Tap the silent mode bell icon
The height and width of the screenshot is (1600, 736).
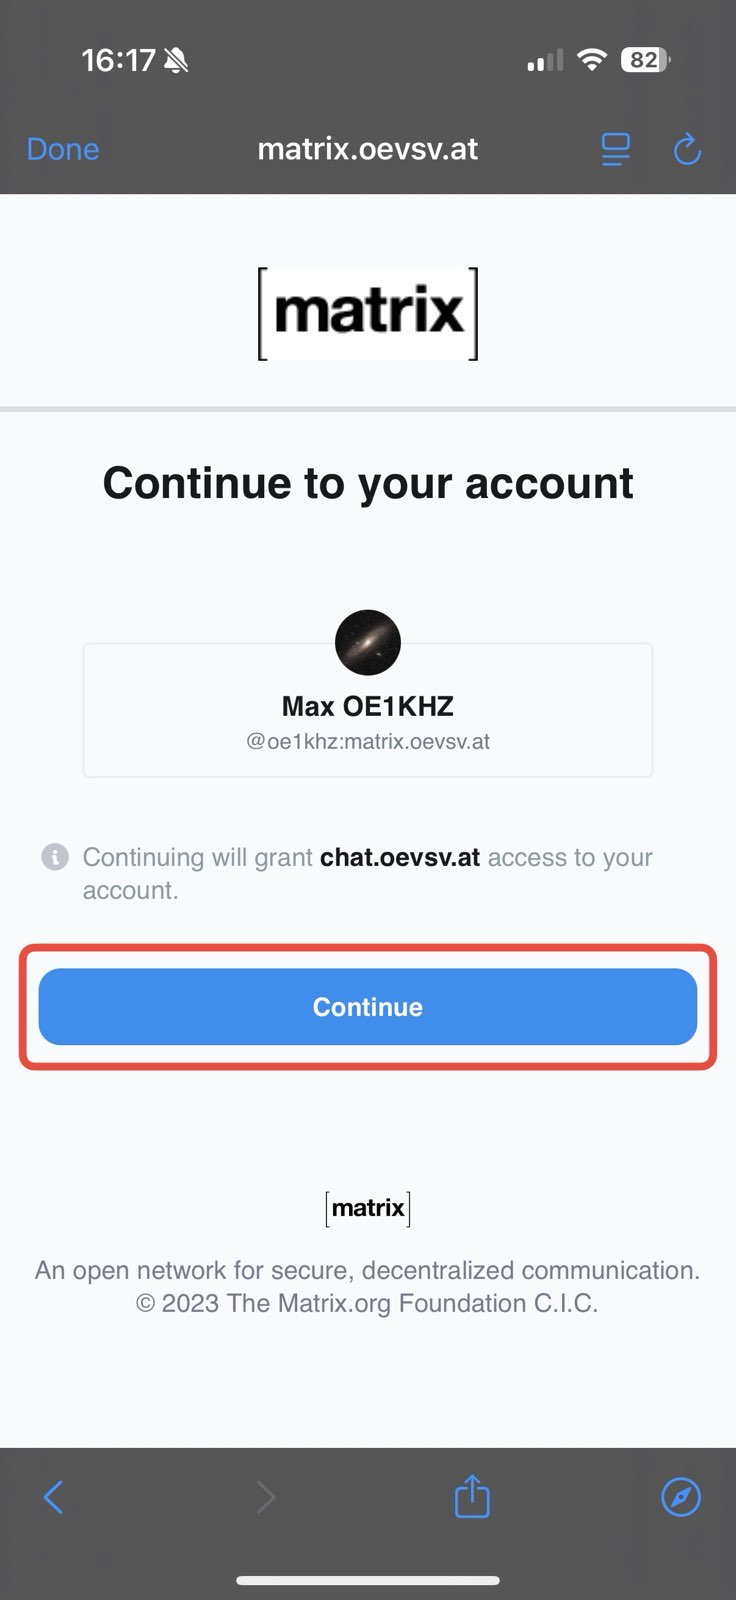click(176, 61)
